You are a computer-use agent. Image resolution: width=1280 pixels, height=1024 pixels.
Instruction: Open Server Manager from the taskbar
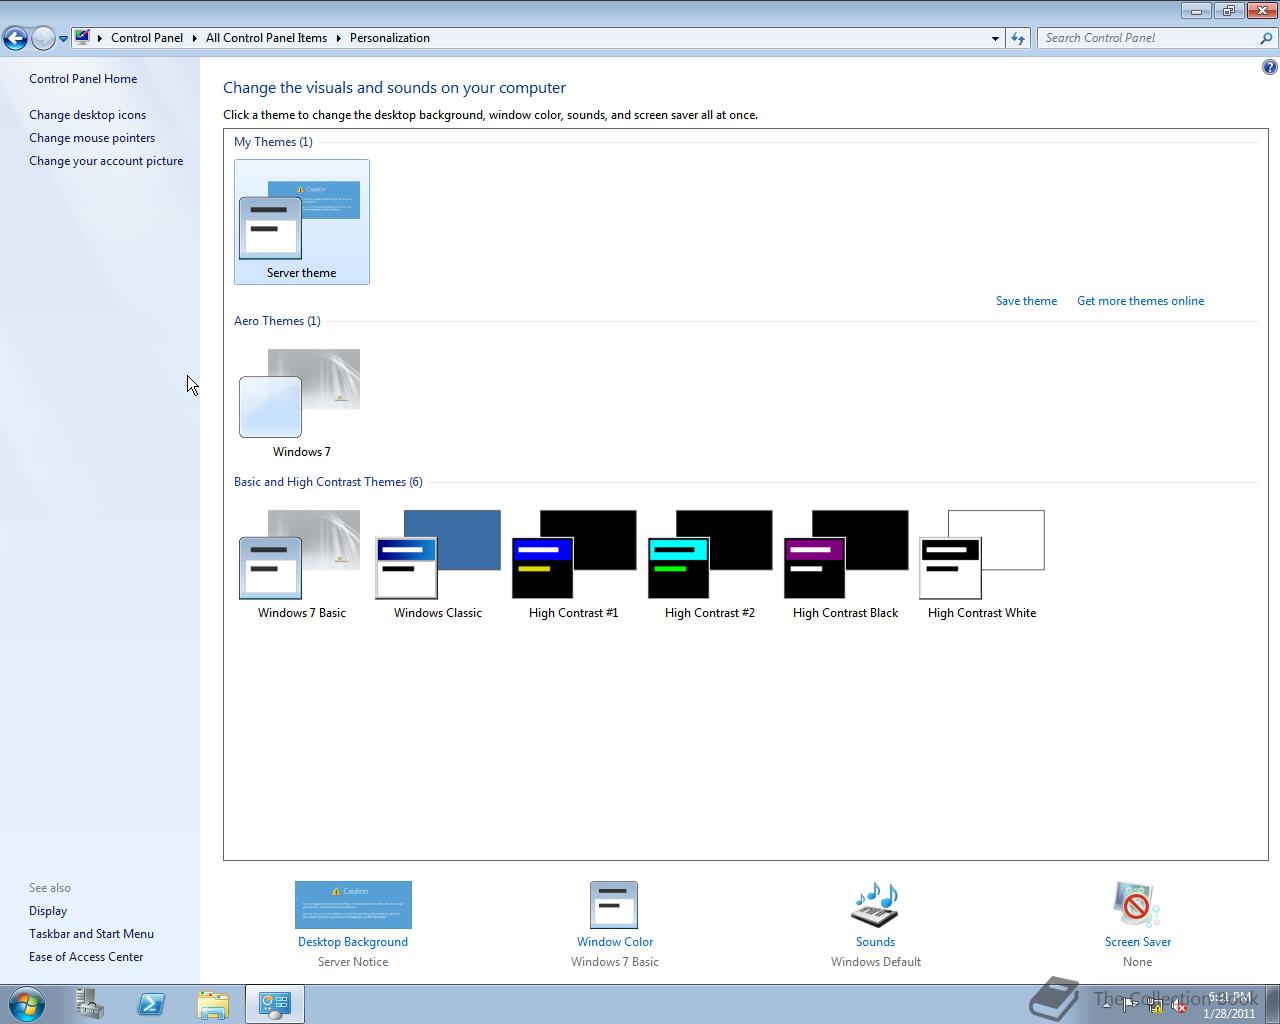point(89,1004)
